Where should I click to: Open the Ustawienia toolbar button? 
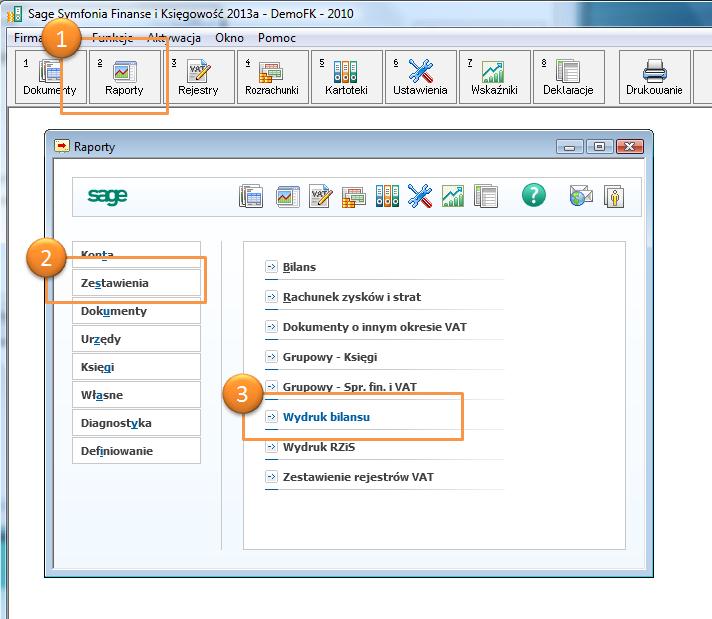(420, 77)
